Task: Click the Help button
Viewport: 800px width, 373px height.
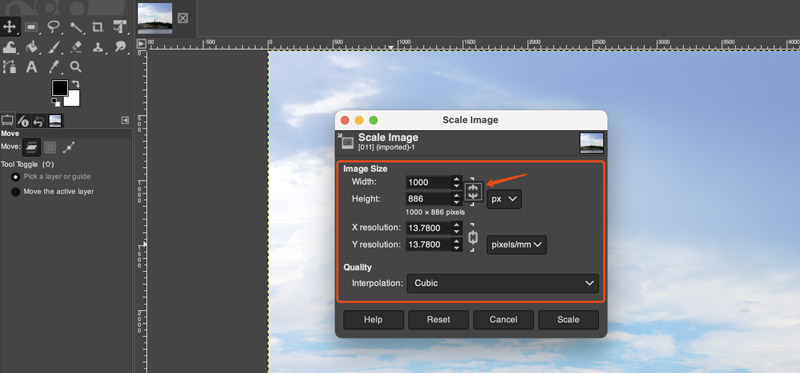Action: pyautogui.click(x=373, y=320)
